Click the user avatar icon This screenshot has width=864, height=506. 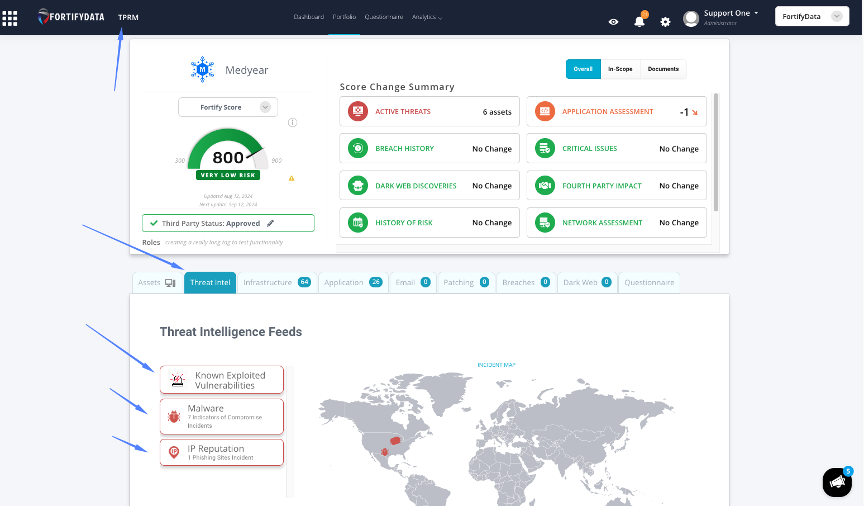coord(691,19)
